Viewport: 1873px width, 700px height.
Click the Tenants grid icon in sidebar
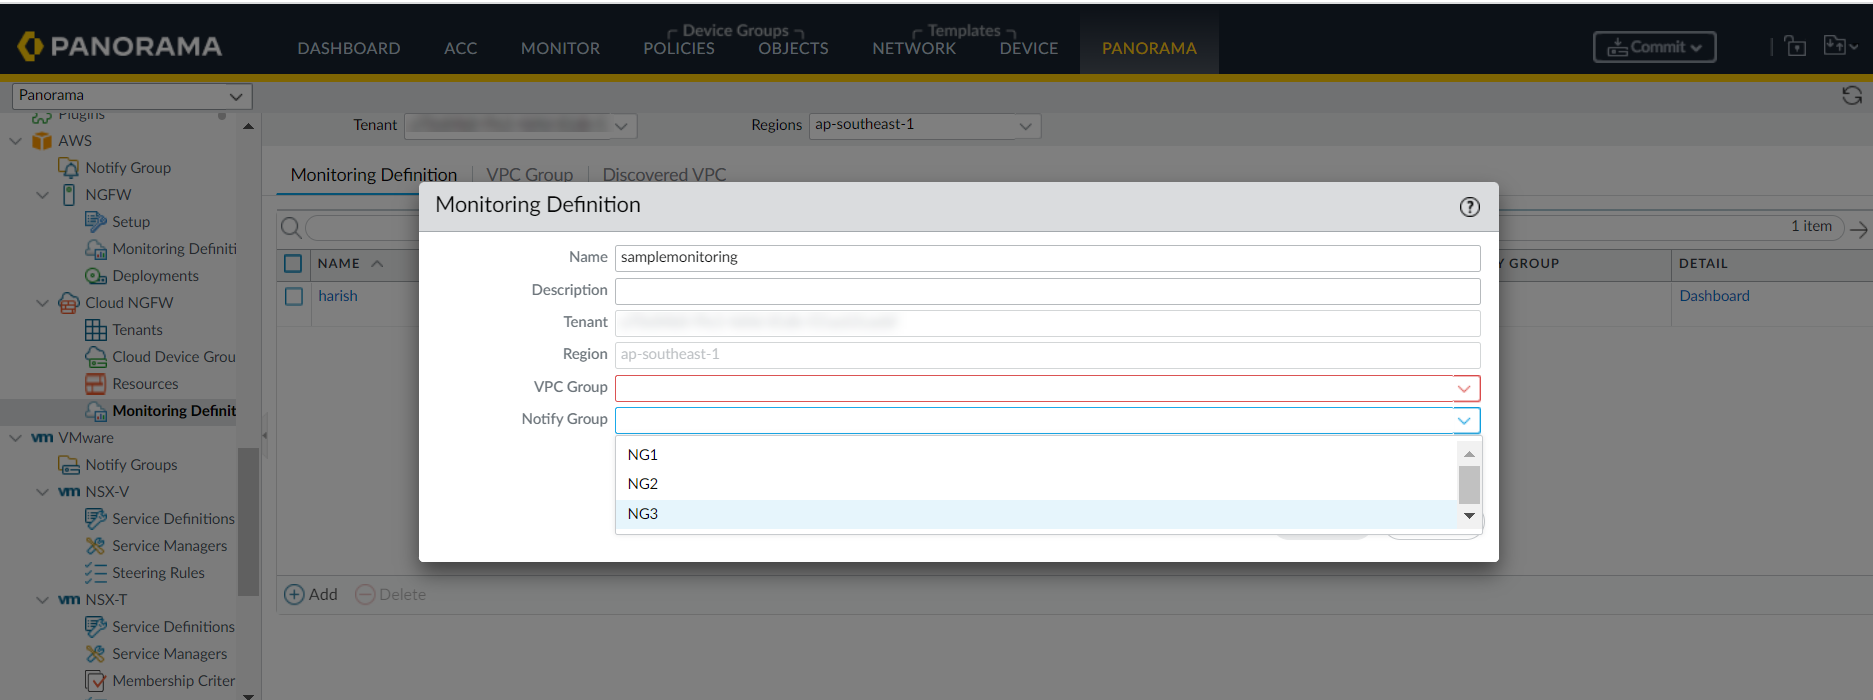[x=96, y=330]
